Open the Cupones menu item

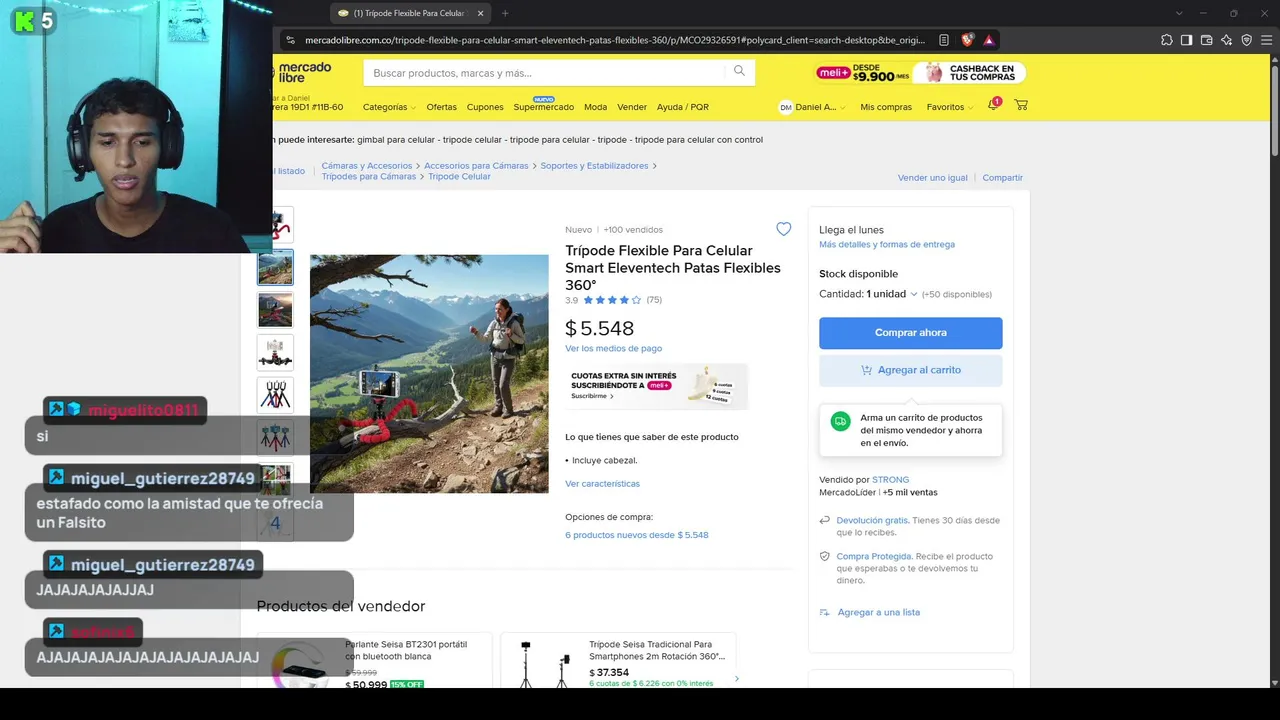(x=485, y=107)
